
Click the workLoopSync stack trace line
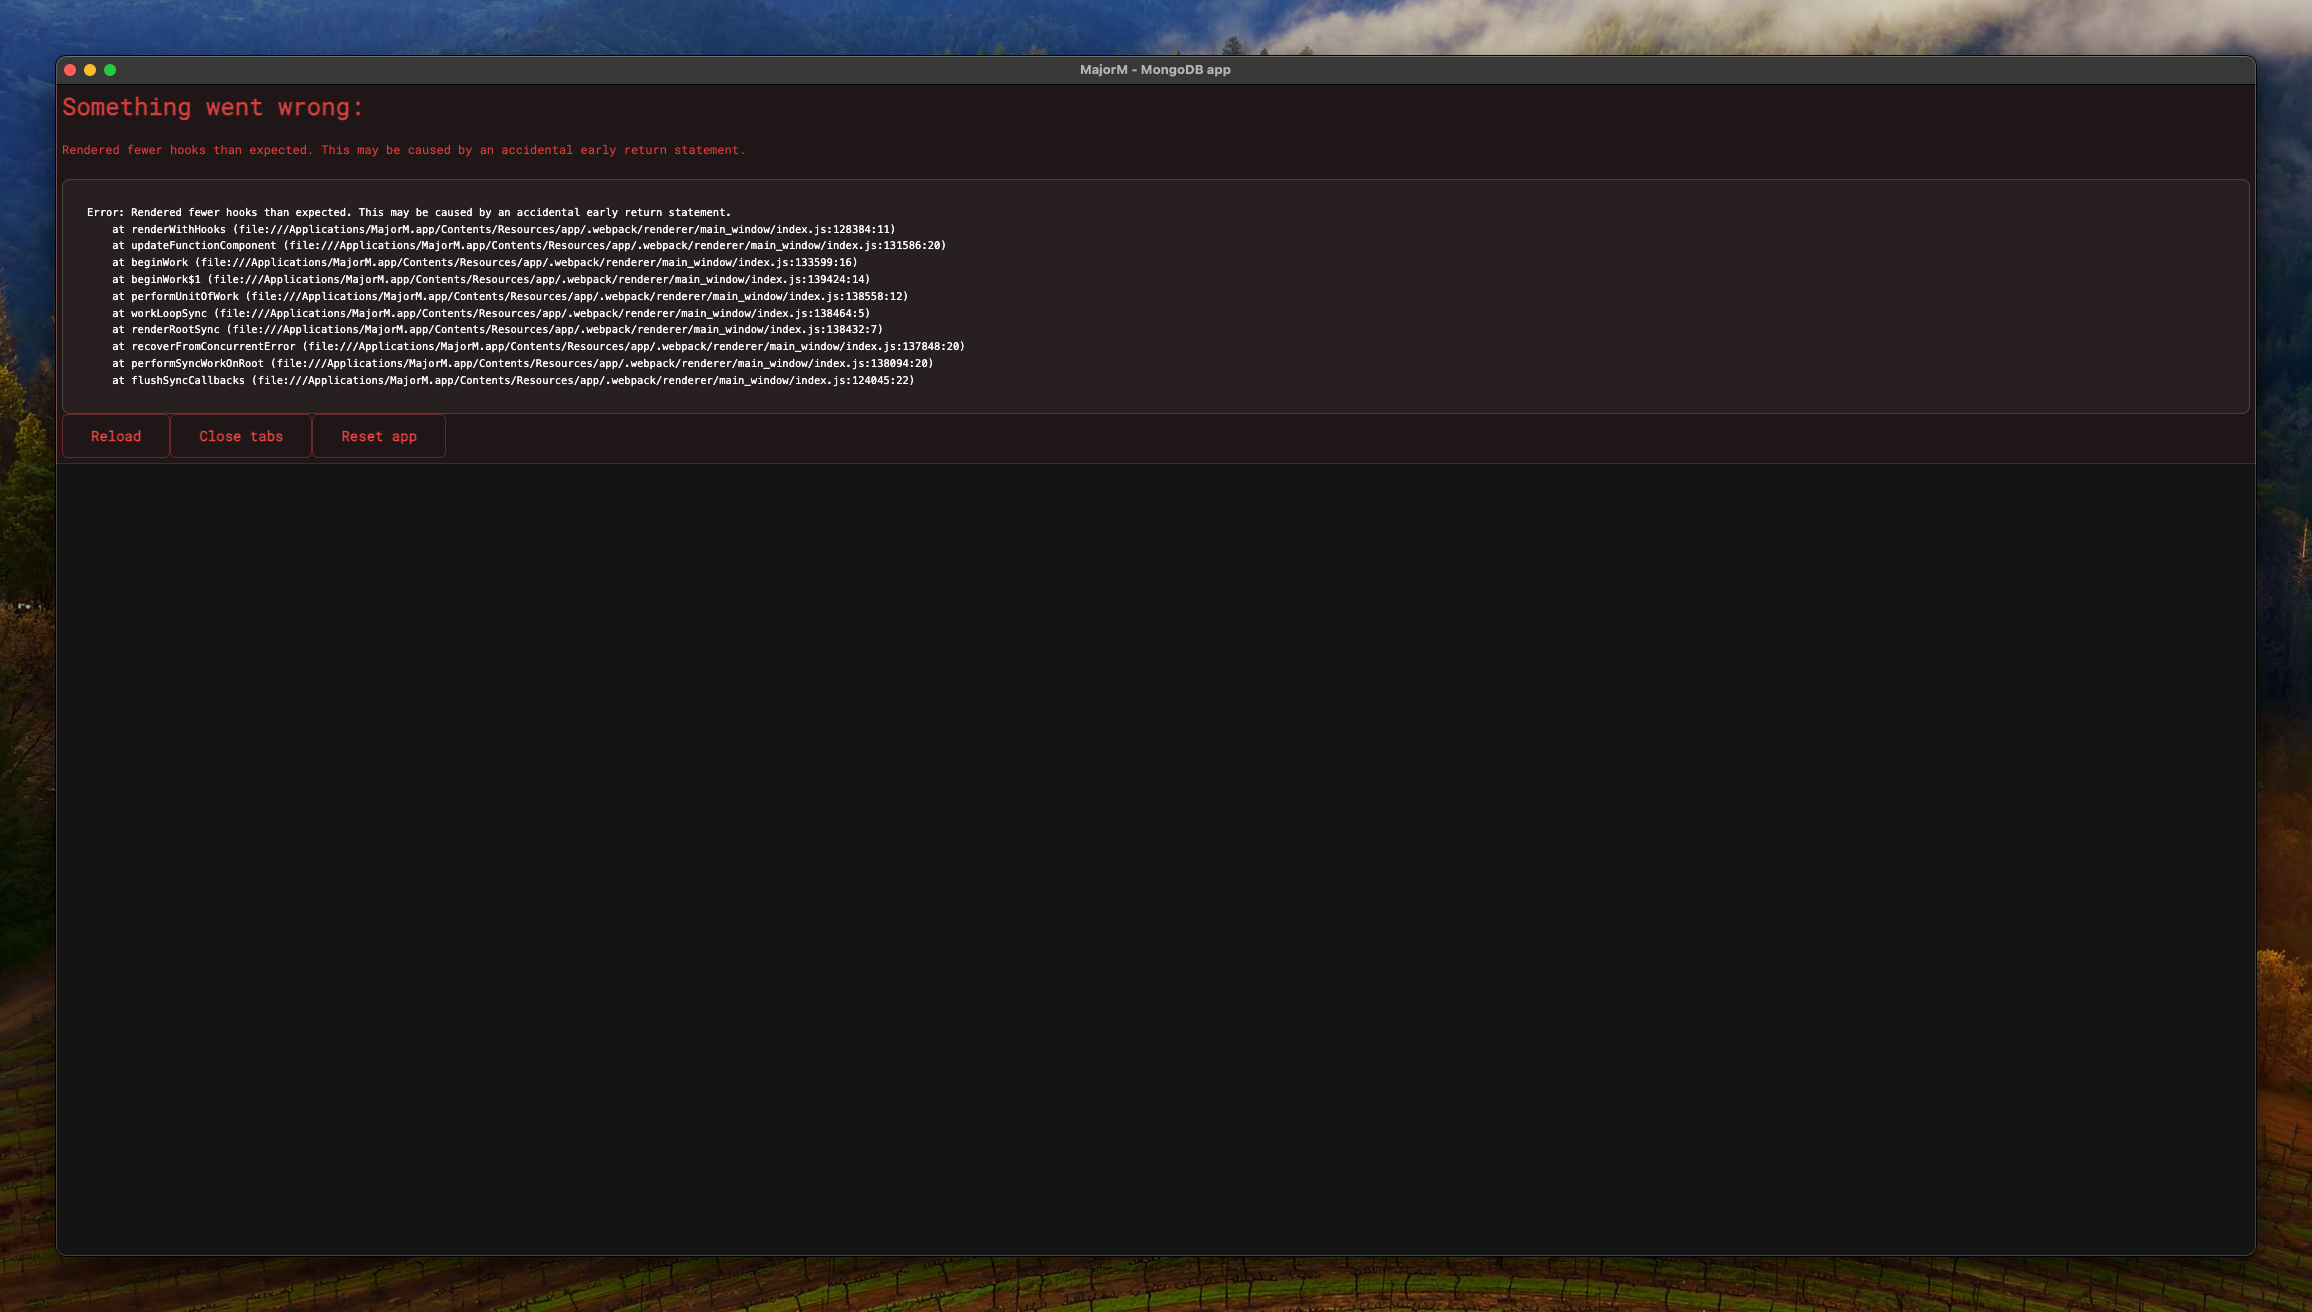click(491, 313)
